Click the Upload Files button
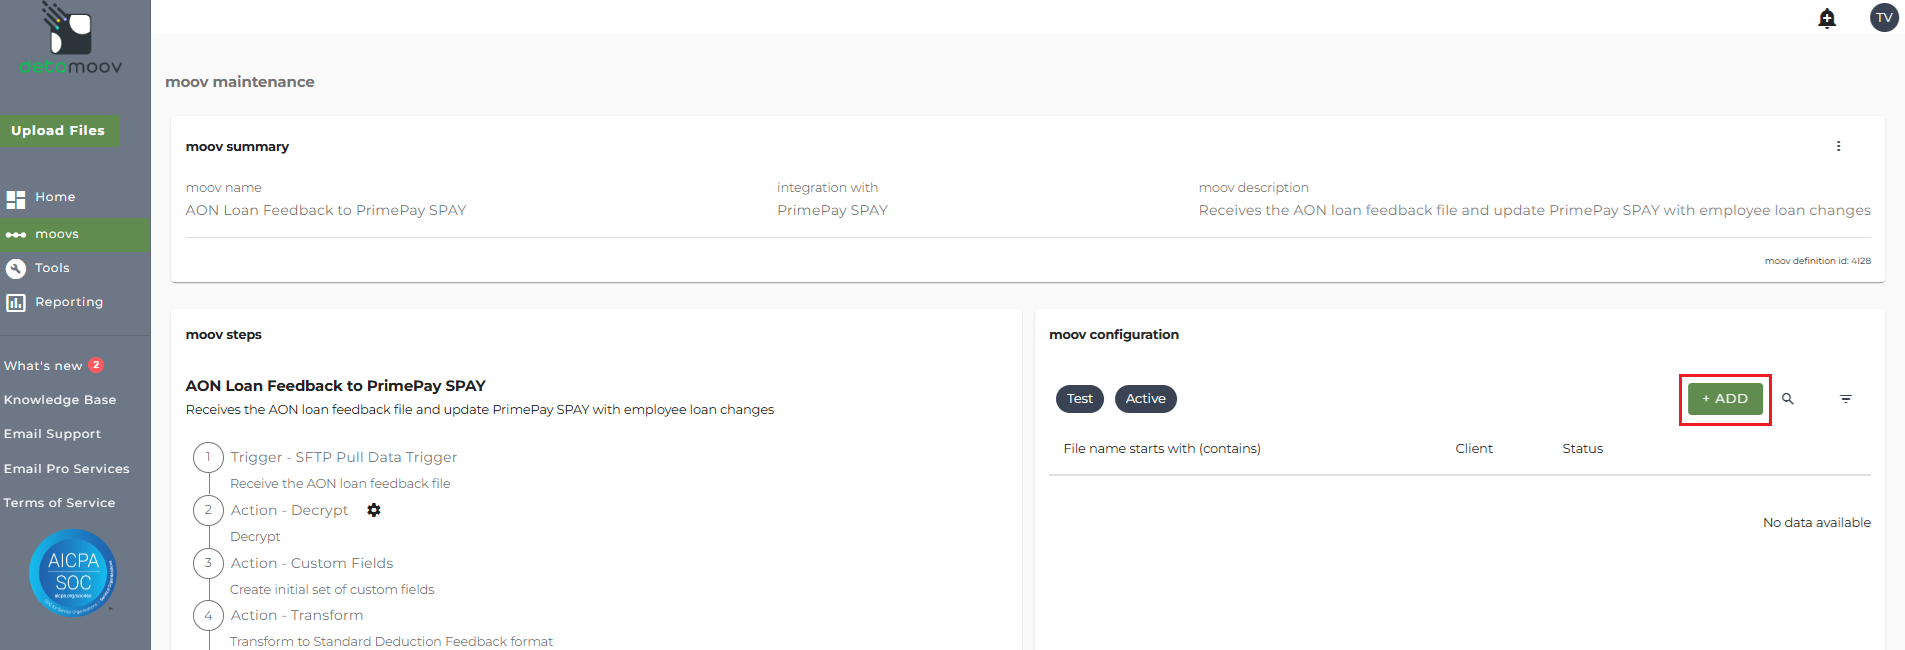 click(59, 131)
